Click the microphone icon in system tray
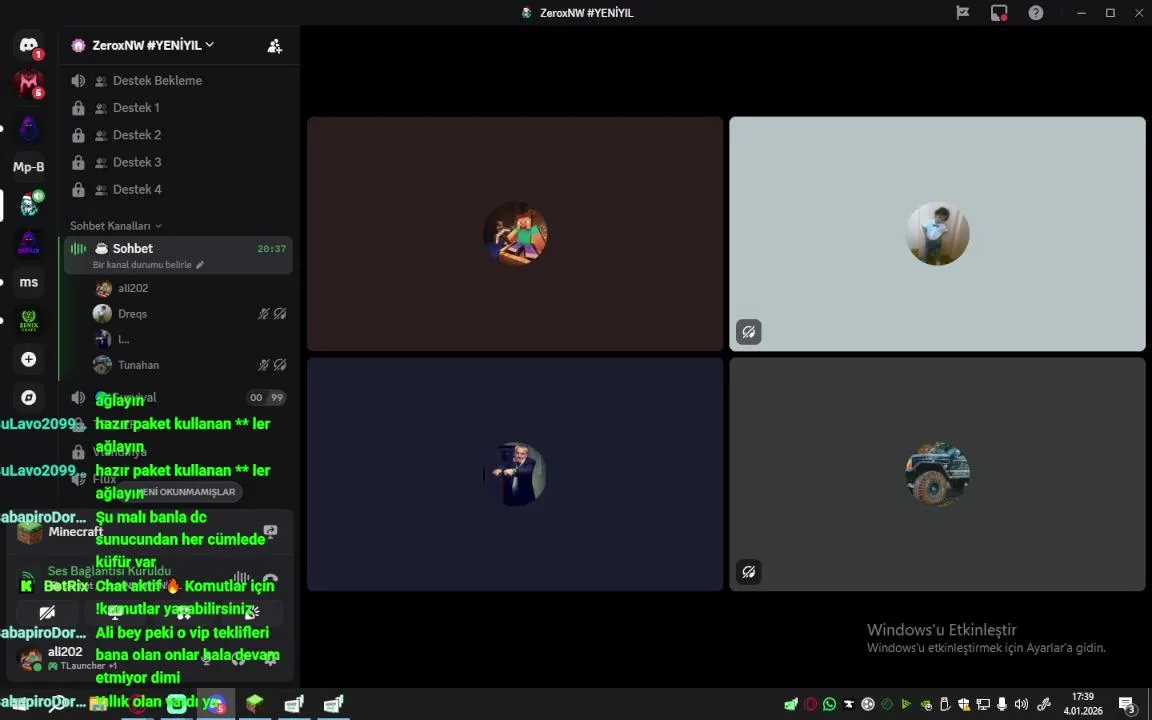The height and width of the screenshot is (720, 1152). (x=1002, y=704)
